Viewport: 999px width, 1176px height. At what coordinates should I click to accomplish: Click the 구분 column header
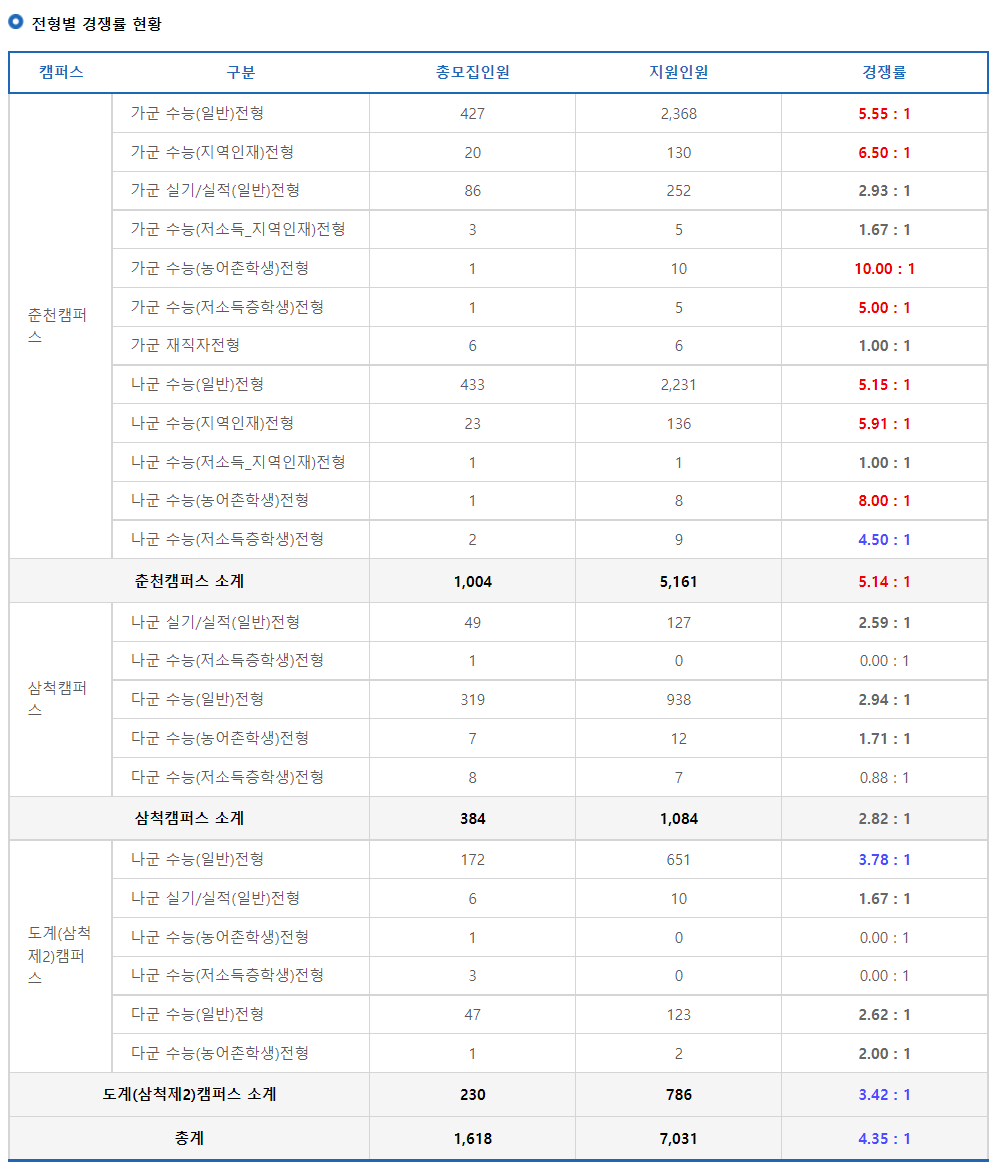tap(239, 72)
